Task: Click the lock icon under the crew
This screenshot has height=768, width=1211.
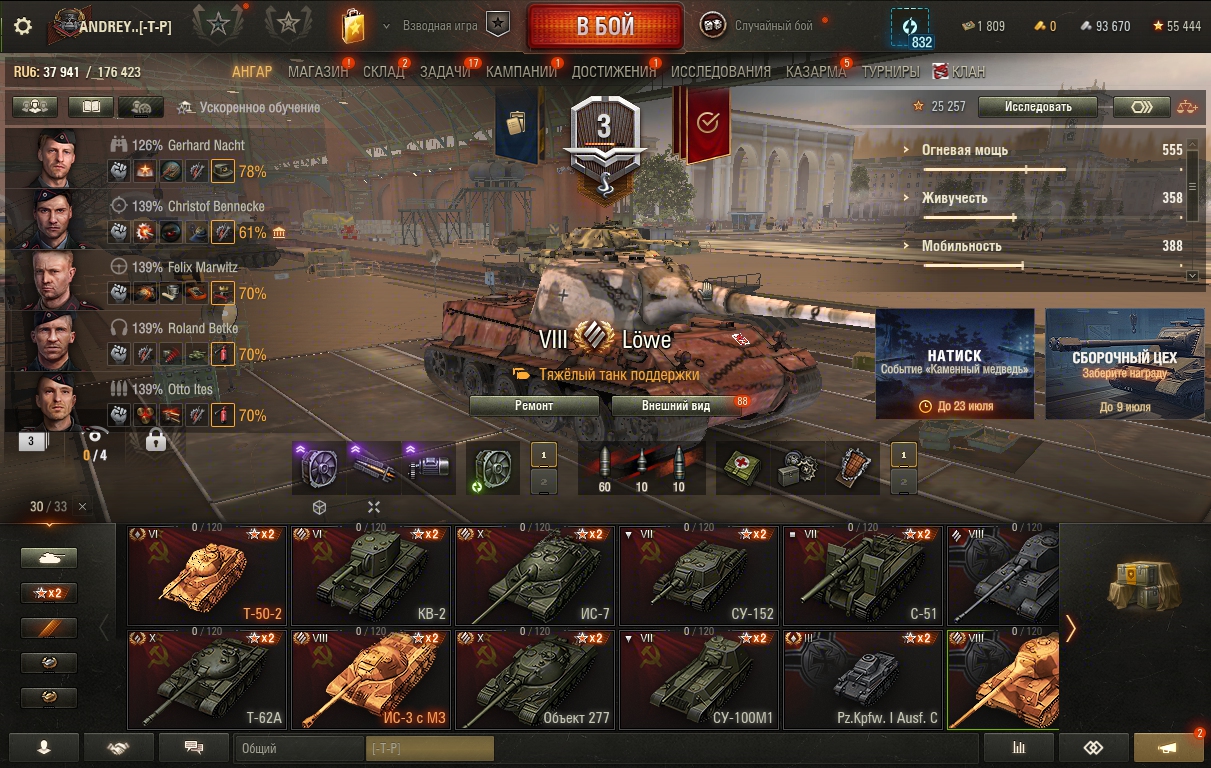Action: 155,440
